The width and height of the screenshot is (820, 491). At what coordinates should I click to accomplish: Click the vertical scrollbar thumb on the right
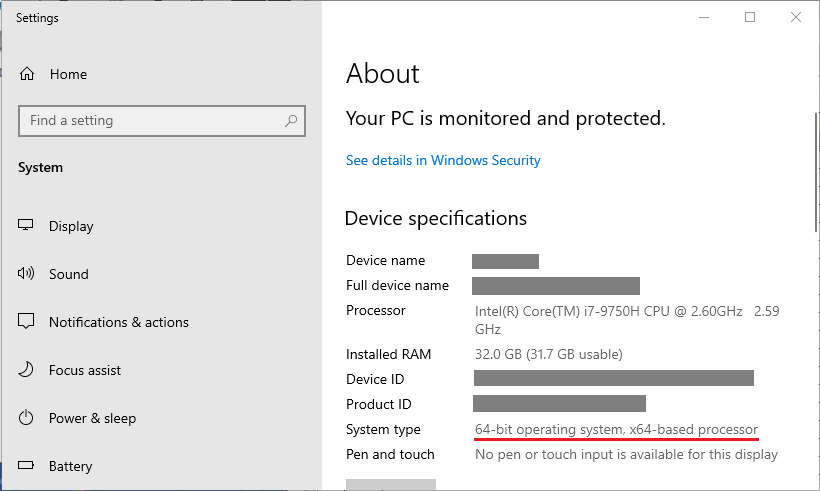[x=816, y=173]
